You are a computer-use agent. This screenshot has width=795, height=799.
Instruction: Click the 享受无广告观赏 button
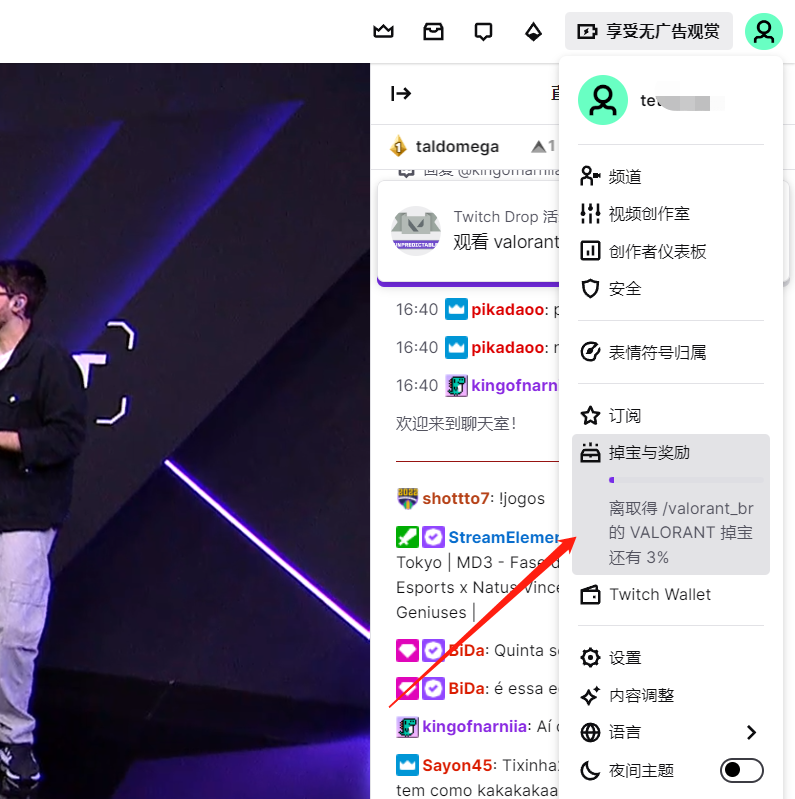(649, 32)
